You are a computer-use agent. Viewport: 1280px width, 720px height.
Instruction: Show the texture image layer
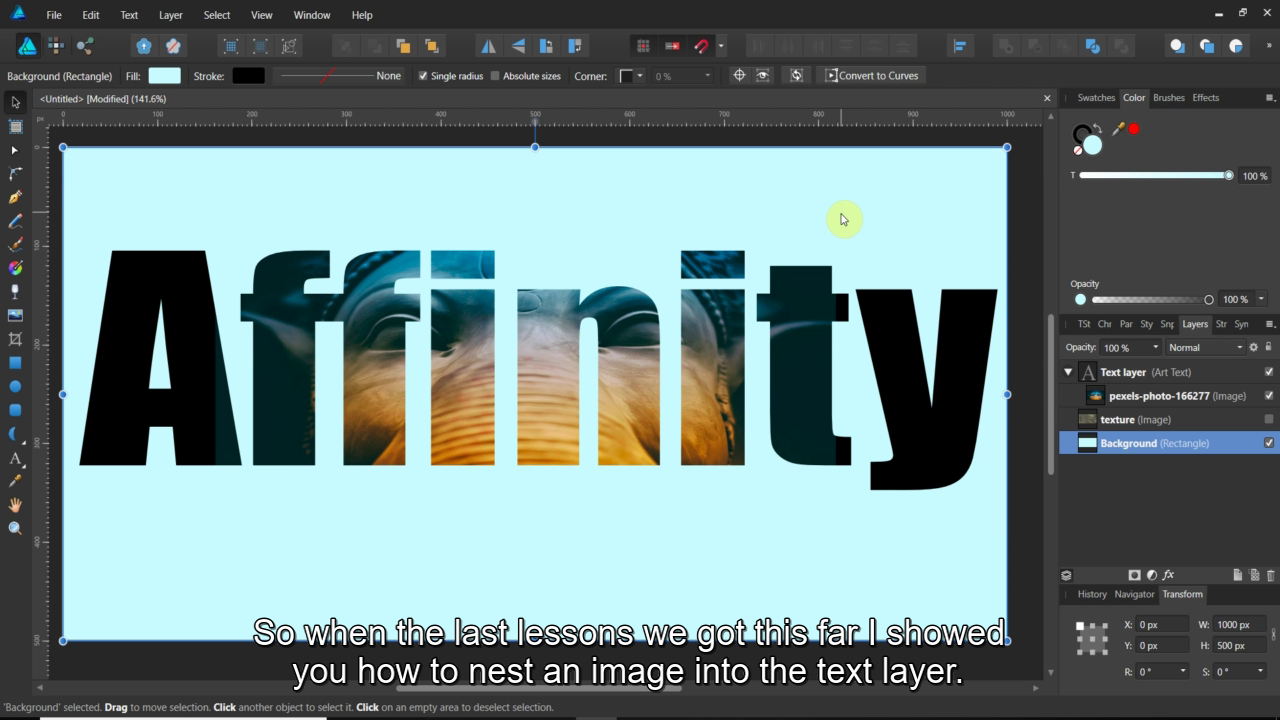coord(1269,420)
